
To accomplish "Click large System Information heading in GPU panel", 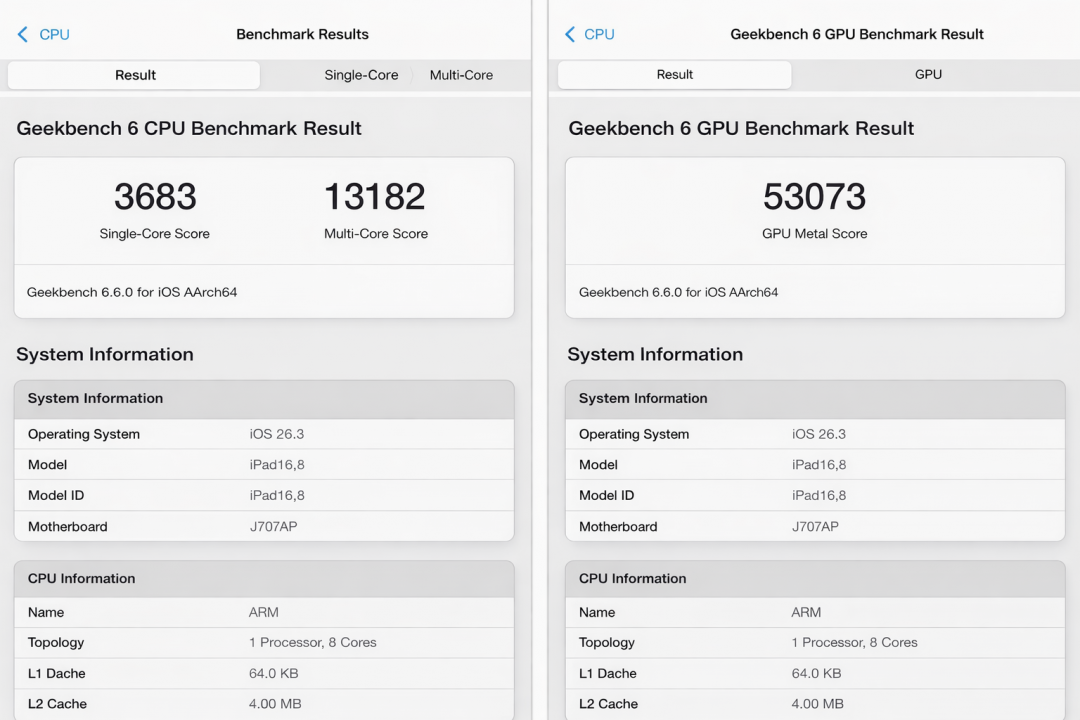I will click(655, 354).
